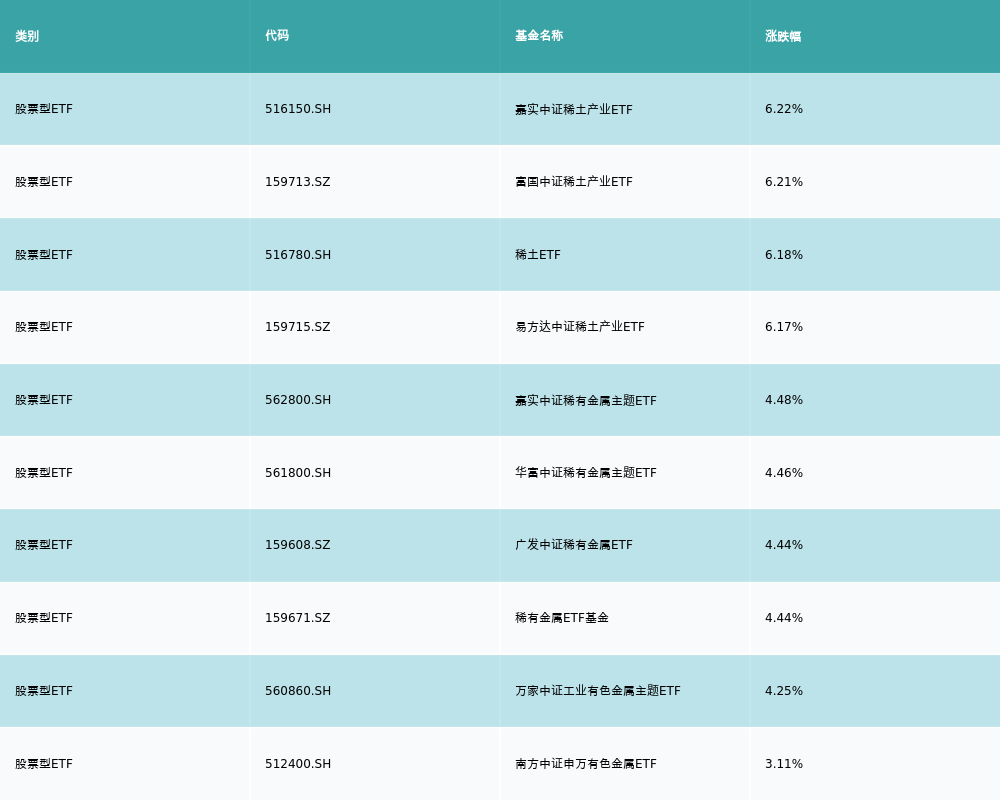1000x800 pixels.
Task: Click the 4.25% value for 560860.SH
Action: [784, 691]
